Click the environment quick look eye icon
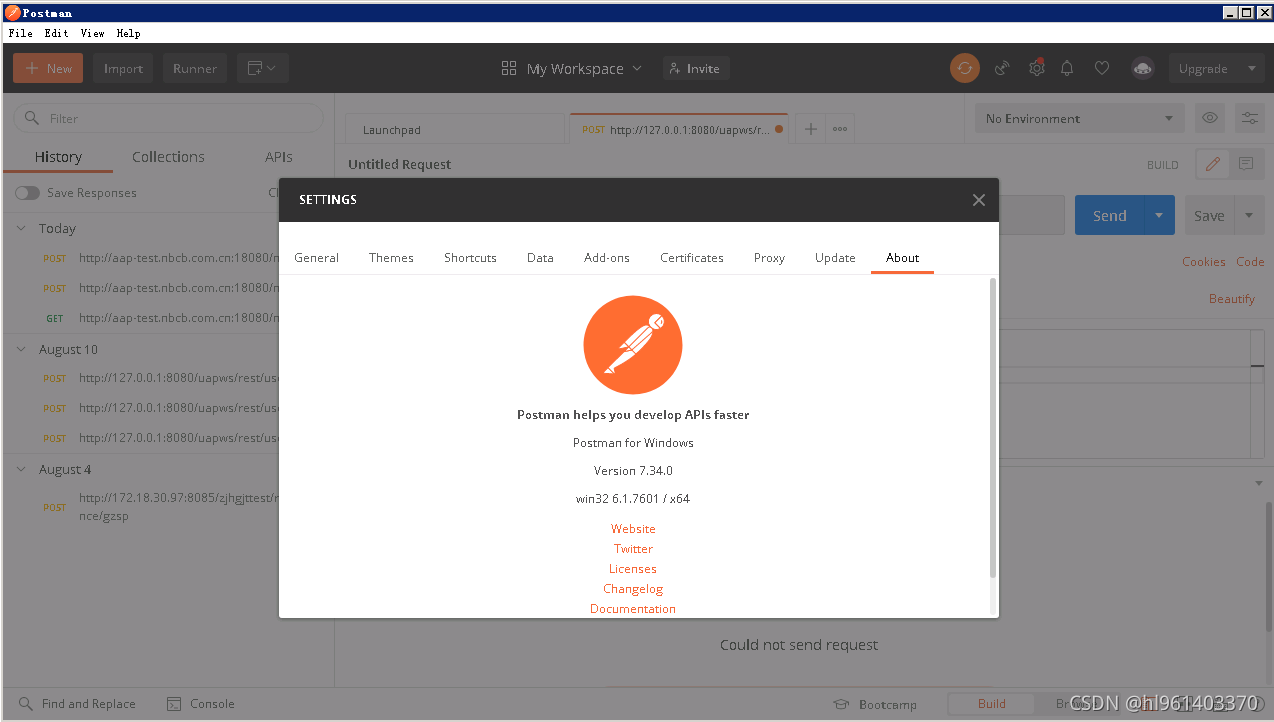The width and height of the screenshot is (1274, 722). coord(1210,118)
